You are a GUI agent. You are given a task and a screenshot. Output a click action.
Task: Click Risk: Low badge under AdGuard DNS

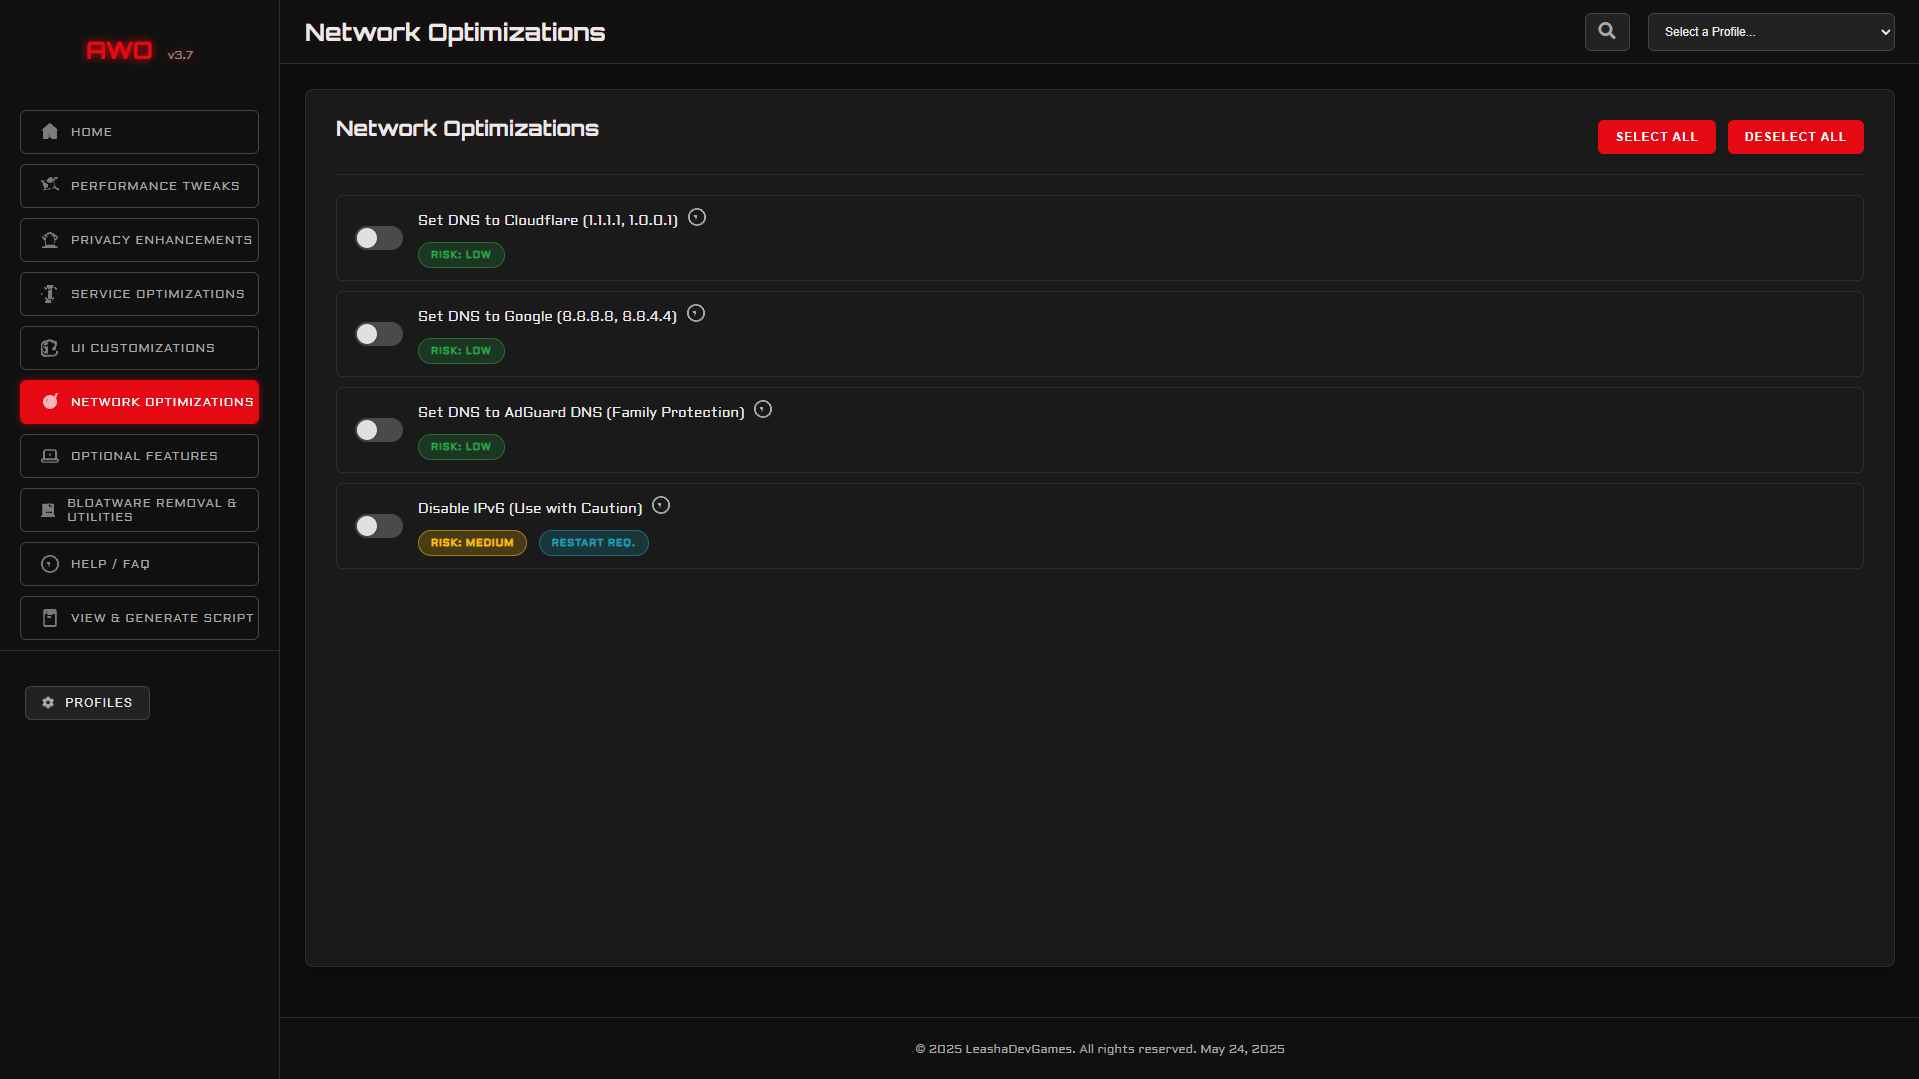(x=461, y=447)
